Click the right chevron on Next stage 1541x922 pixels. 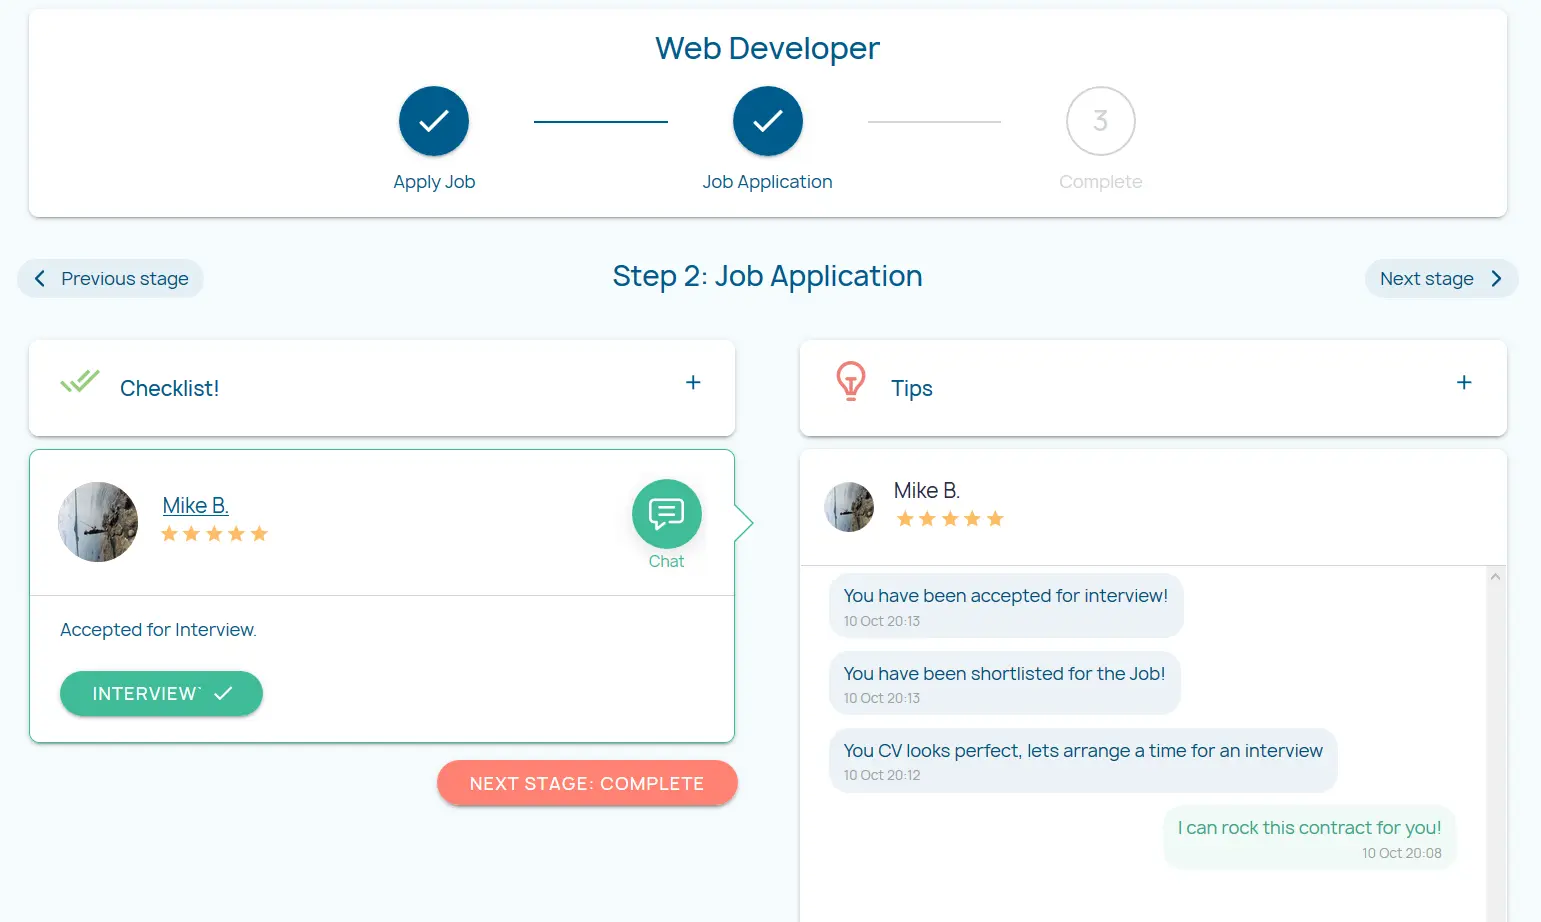point(1496,279)
